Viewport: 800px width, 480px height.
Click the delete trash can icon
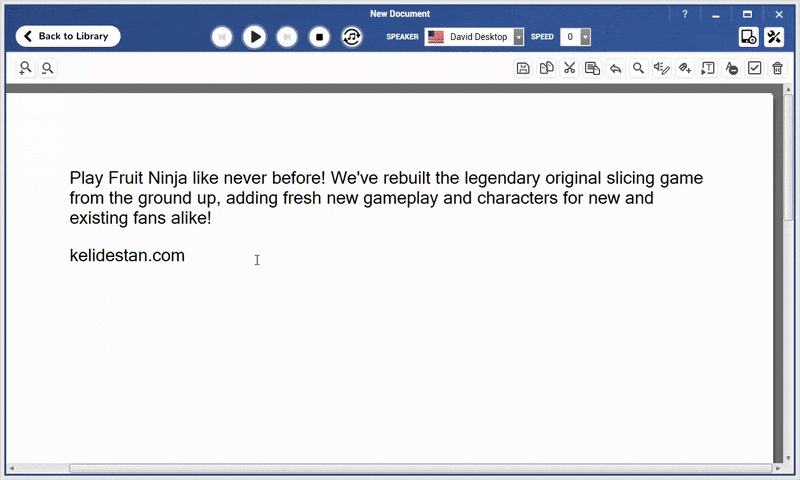778,68
